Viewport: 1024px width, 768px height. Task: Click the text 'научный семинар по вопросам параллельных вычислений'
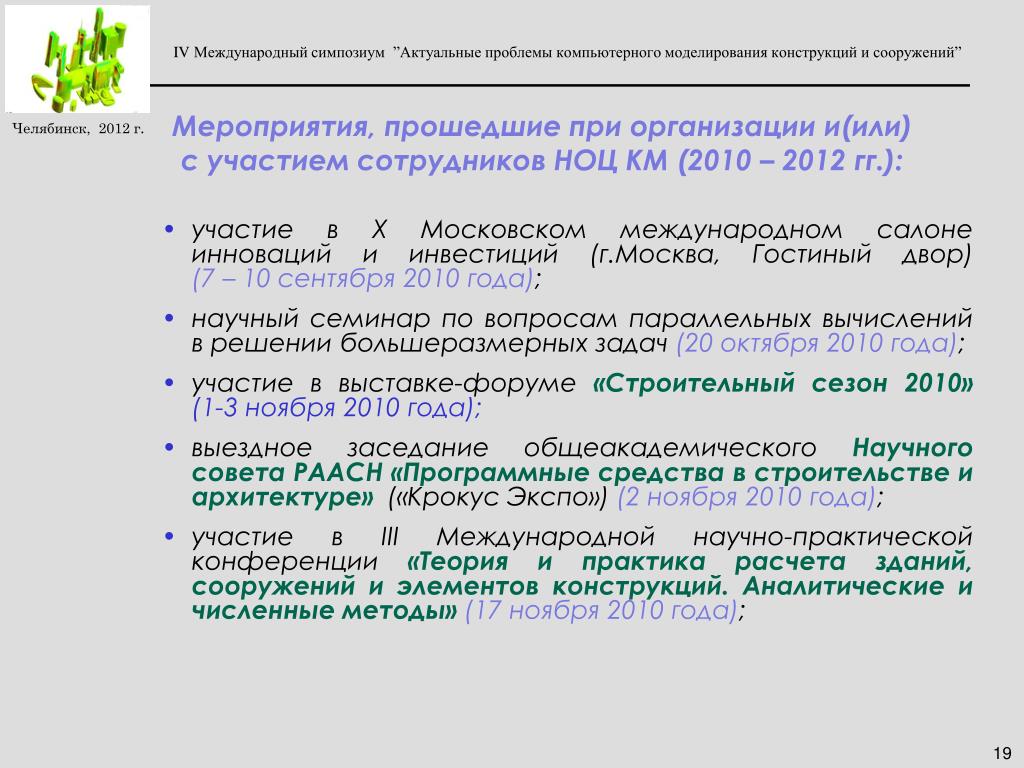click(x=582, y=319)
